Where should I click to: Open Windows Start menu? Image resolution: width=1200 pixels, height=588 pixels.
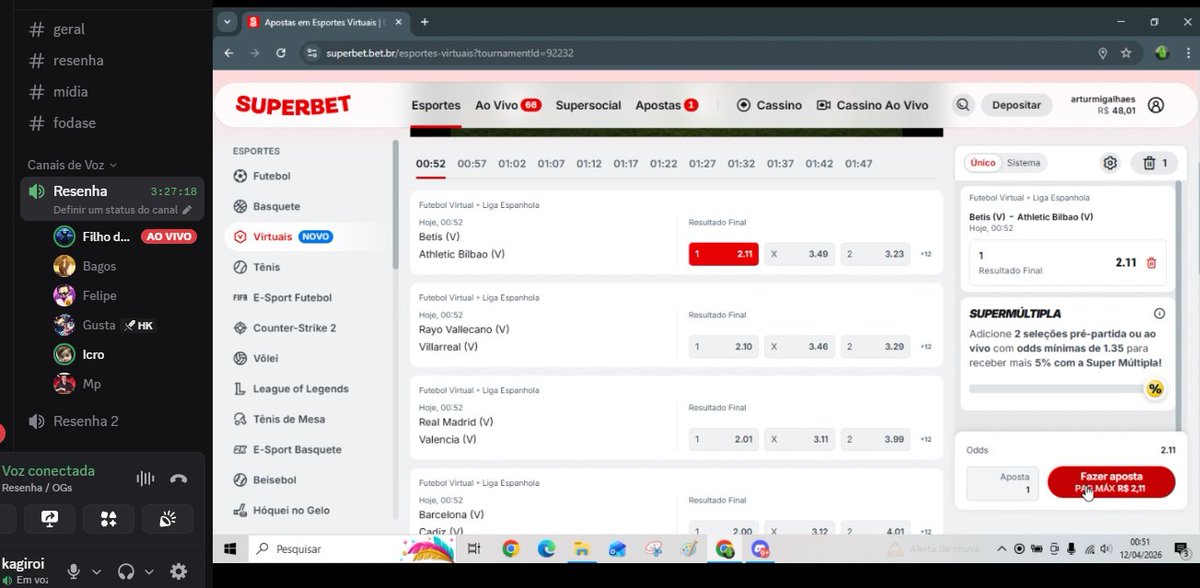229,548
